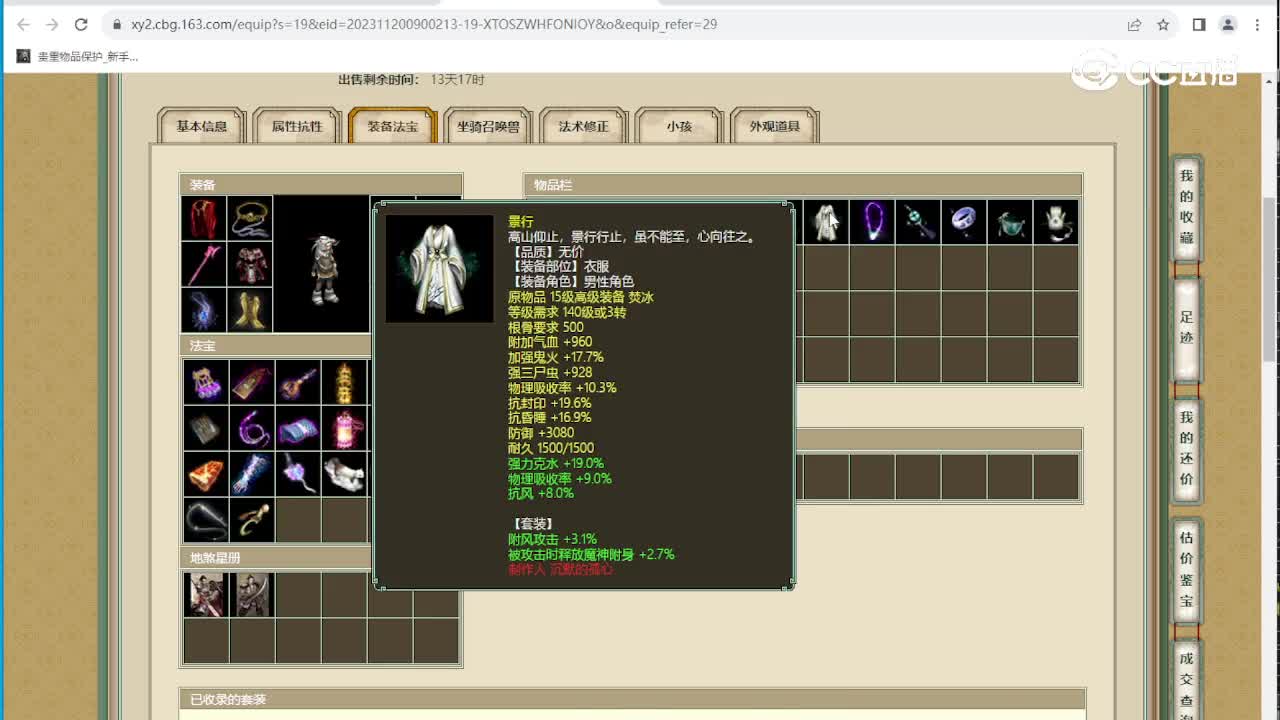Screen dimensions: 1280x720
Task: Select the pink lantern treasure icon
Action: point(344,428)
